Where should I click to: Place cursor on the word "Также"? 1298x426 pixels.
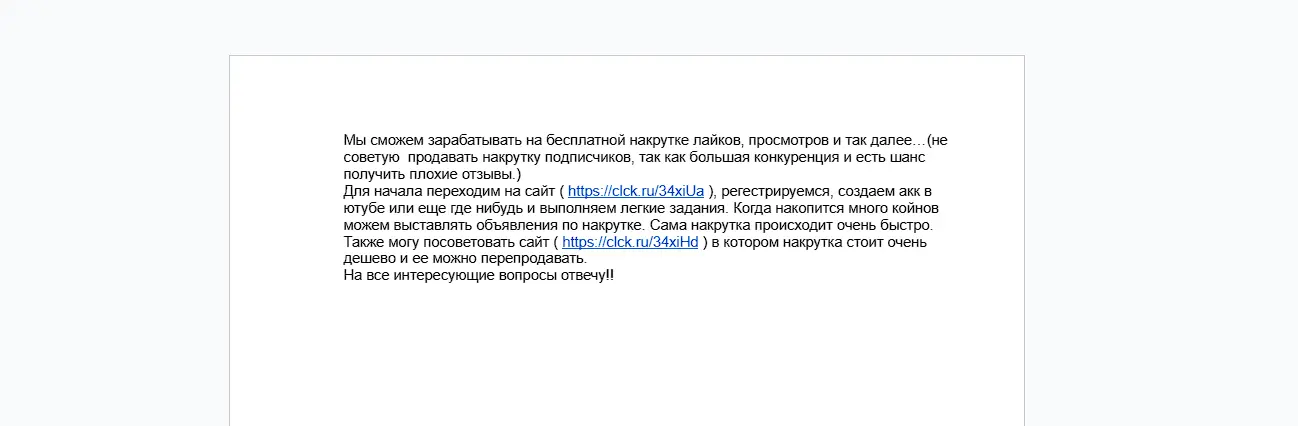(364, 242)
